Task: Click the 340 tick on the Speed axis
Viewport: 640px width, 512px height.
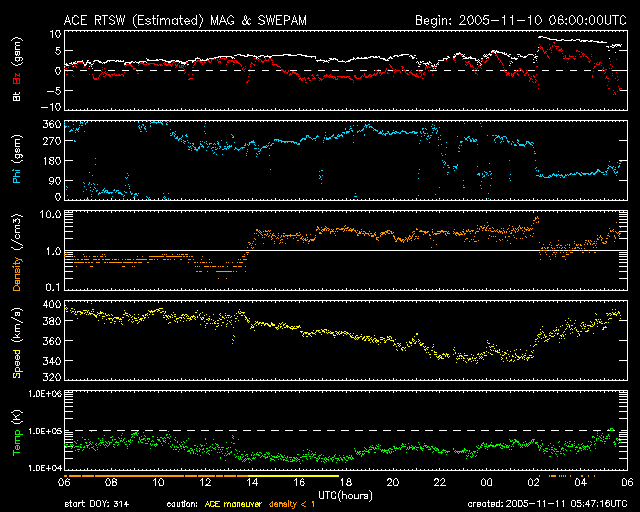Action: (x=52, y=361)
